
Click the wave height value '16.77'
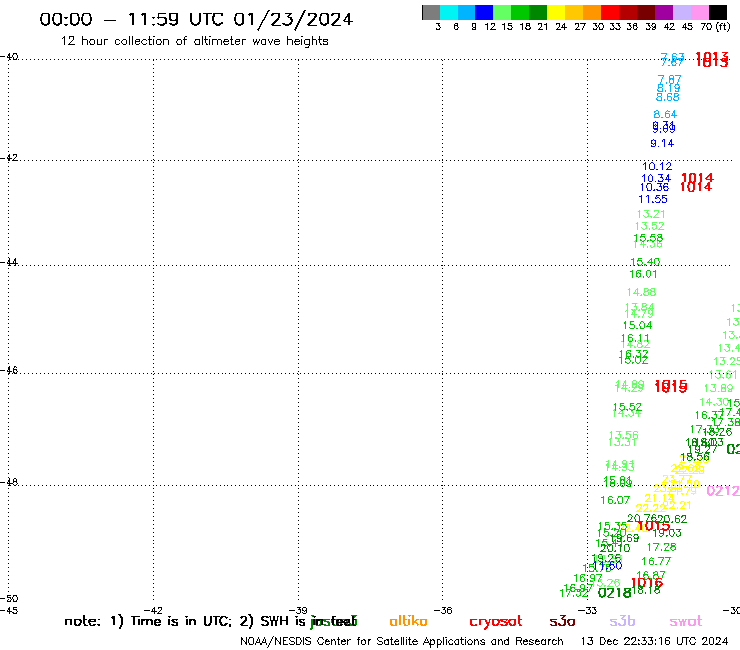[x=656, y=561]
